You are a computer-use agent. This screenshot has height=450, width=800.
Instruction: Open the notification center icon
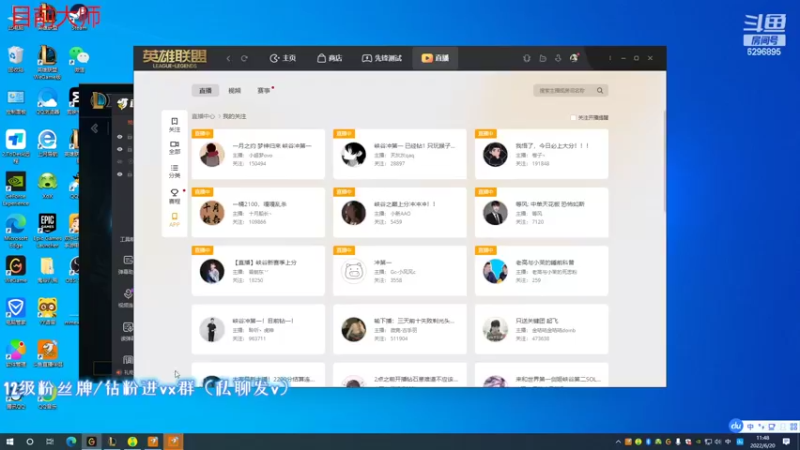click(787, 442)
